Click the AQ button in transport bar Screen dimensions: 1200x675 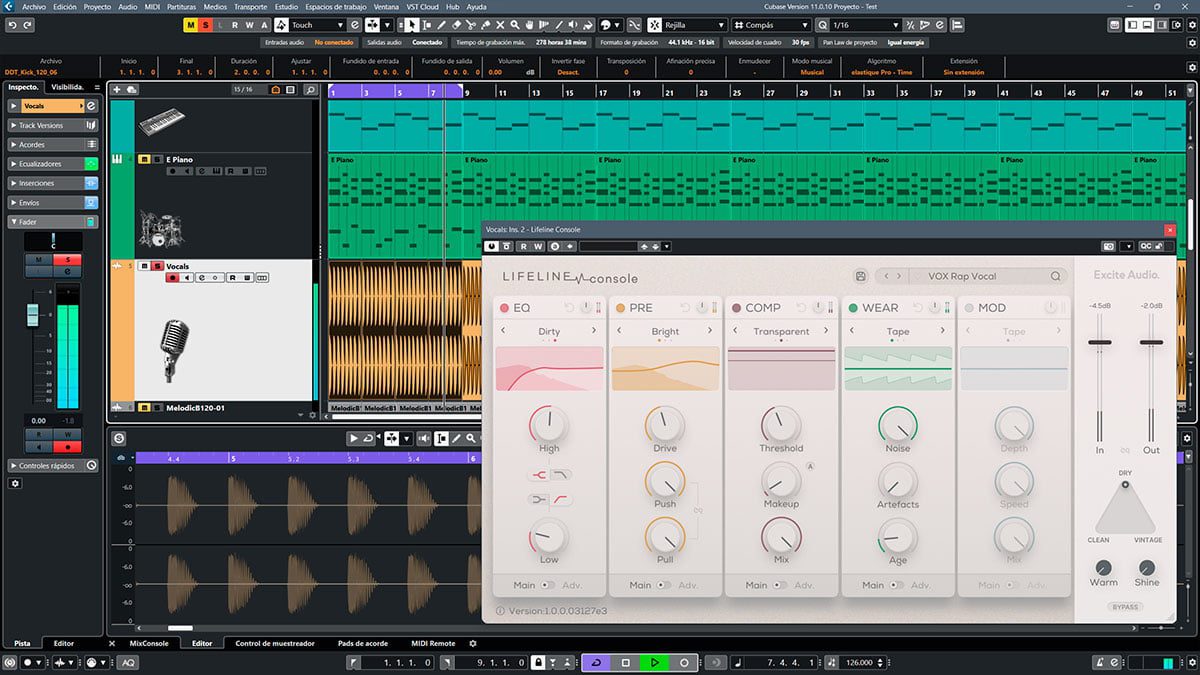tap(129, 662)
